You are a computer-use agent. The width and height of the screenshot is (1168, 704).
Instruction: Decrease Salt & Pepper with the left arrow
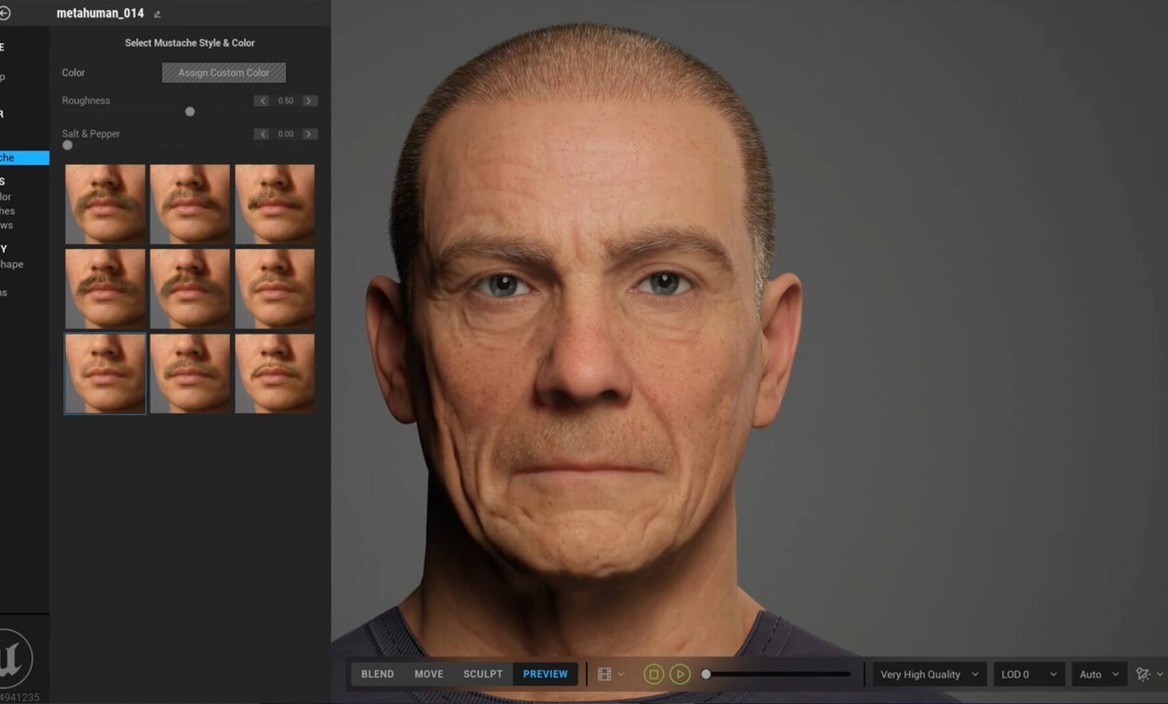coord(262,134)
